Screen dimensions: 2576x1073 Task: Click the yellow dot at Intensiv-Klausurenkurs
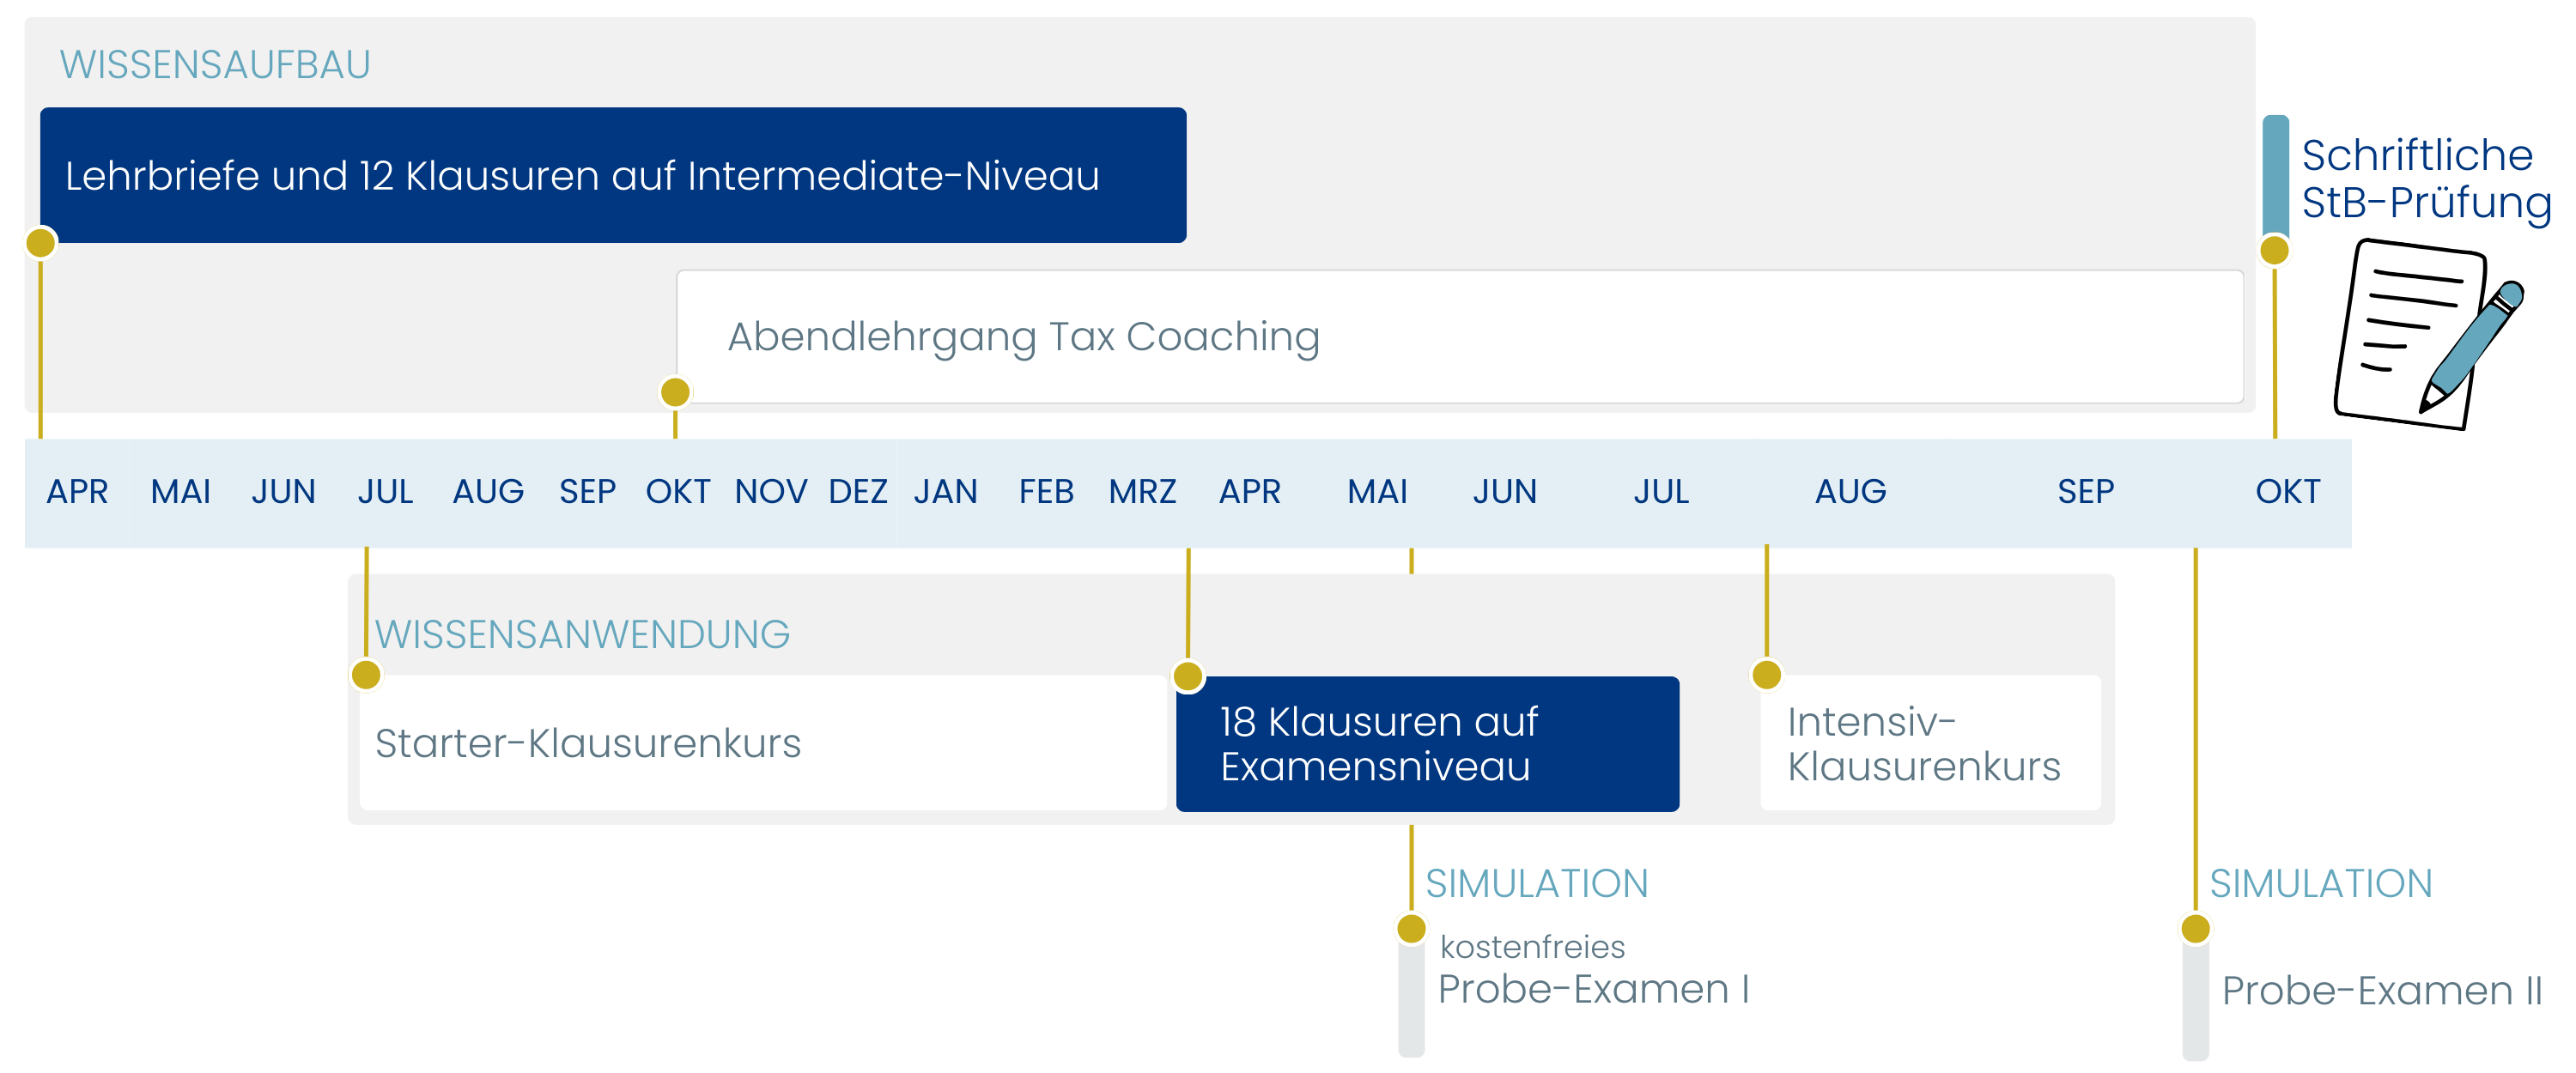pyautogui.click(x=1767, y=675)
